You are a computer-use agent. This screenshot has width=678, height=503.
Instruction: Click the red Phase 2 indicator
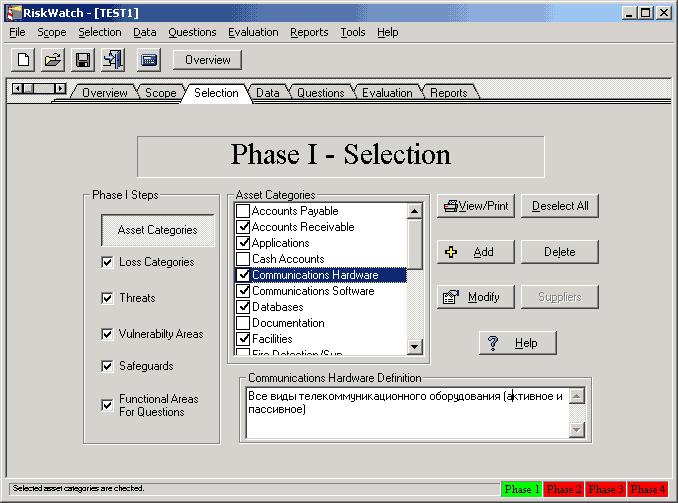pos(564,489)
